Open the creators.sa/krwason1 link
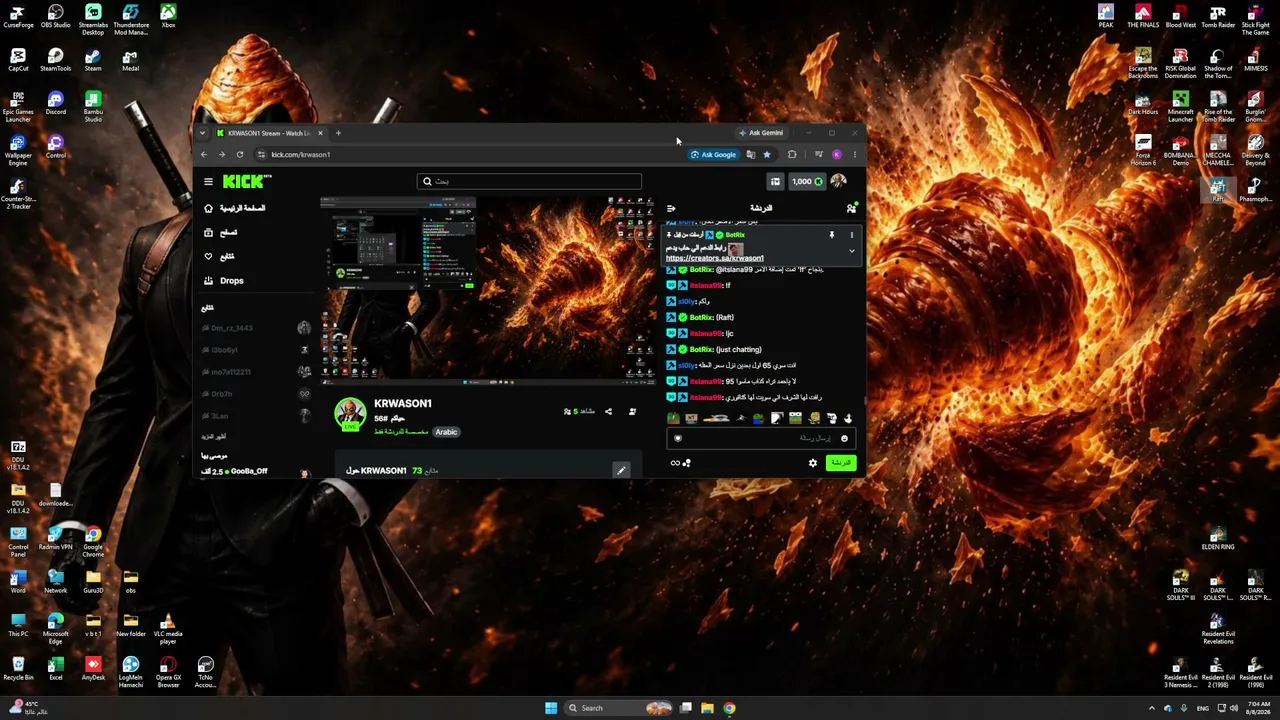The height and width of the screenshot is (720, 1280). point(715,258)
